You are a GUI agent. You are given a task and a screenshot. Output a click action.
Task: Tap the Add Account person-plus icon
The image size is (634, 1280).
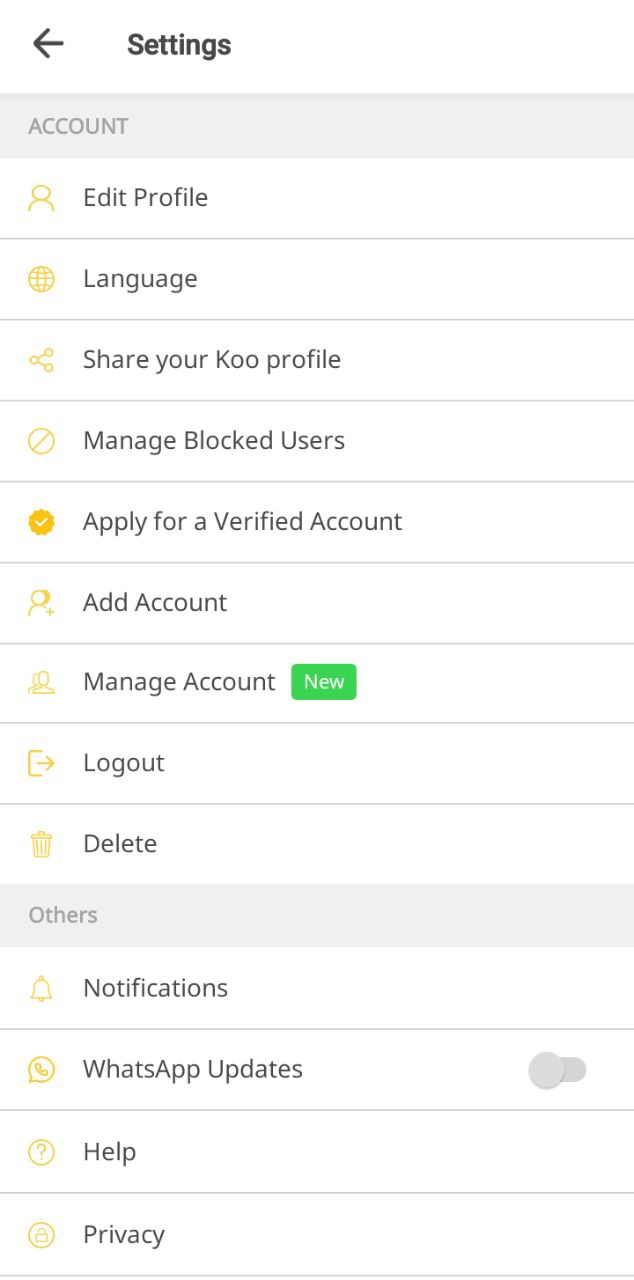(x=41, y=603)
